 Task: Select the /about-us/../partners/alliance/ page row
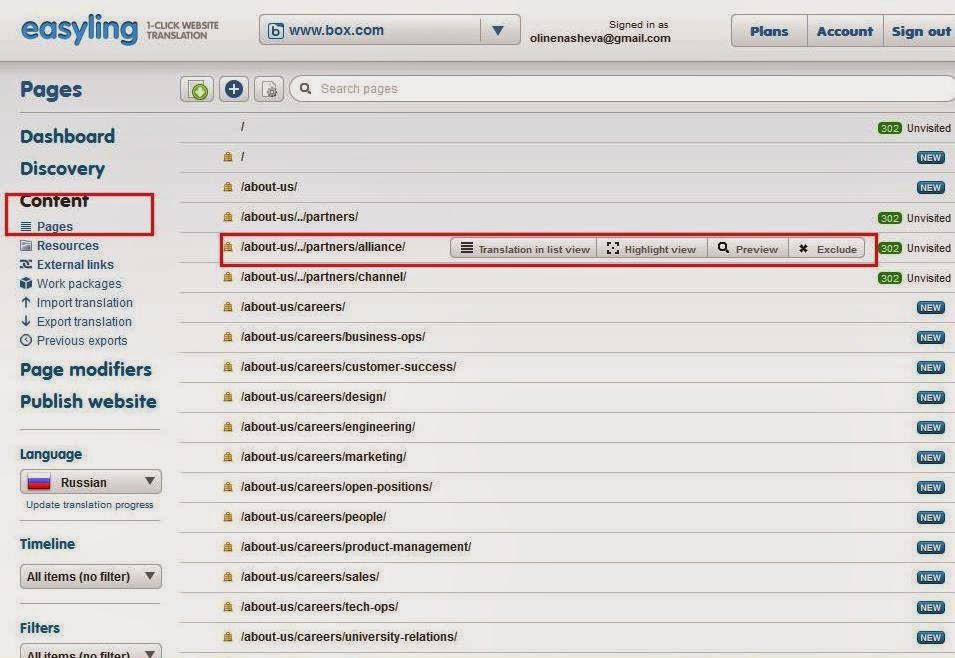[323, 247]
